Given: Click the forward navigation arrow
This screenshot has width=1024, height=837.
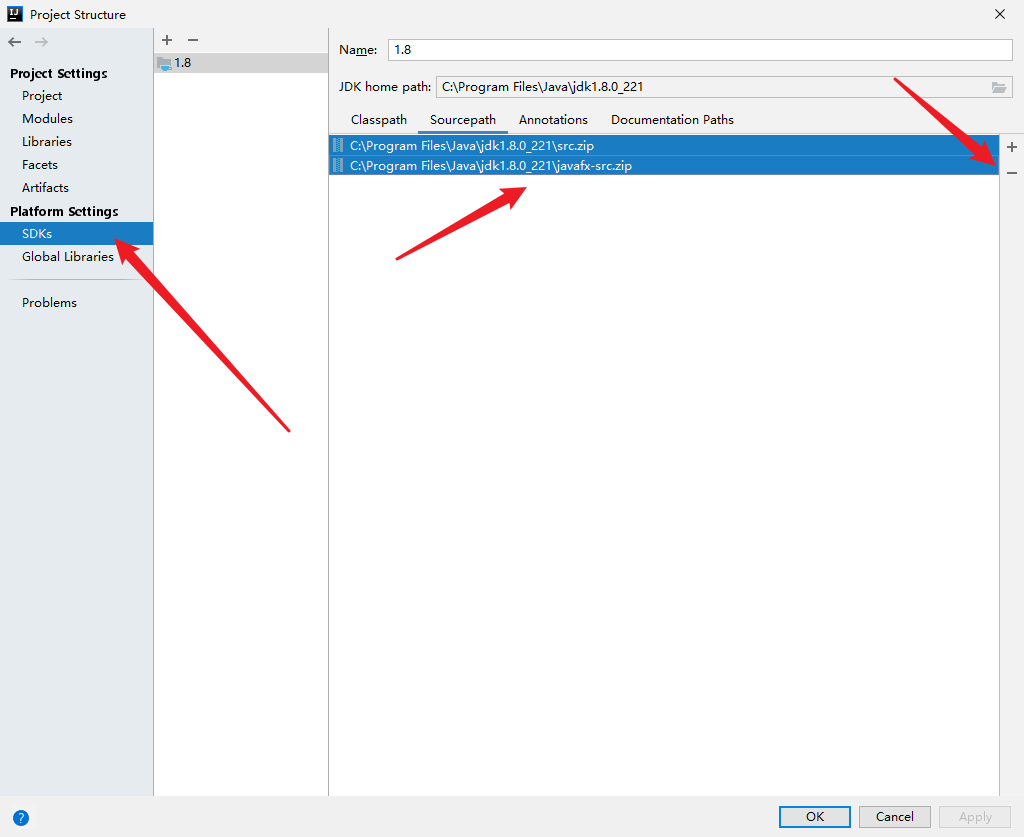Looking at the screenshot, I should 41,42.
